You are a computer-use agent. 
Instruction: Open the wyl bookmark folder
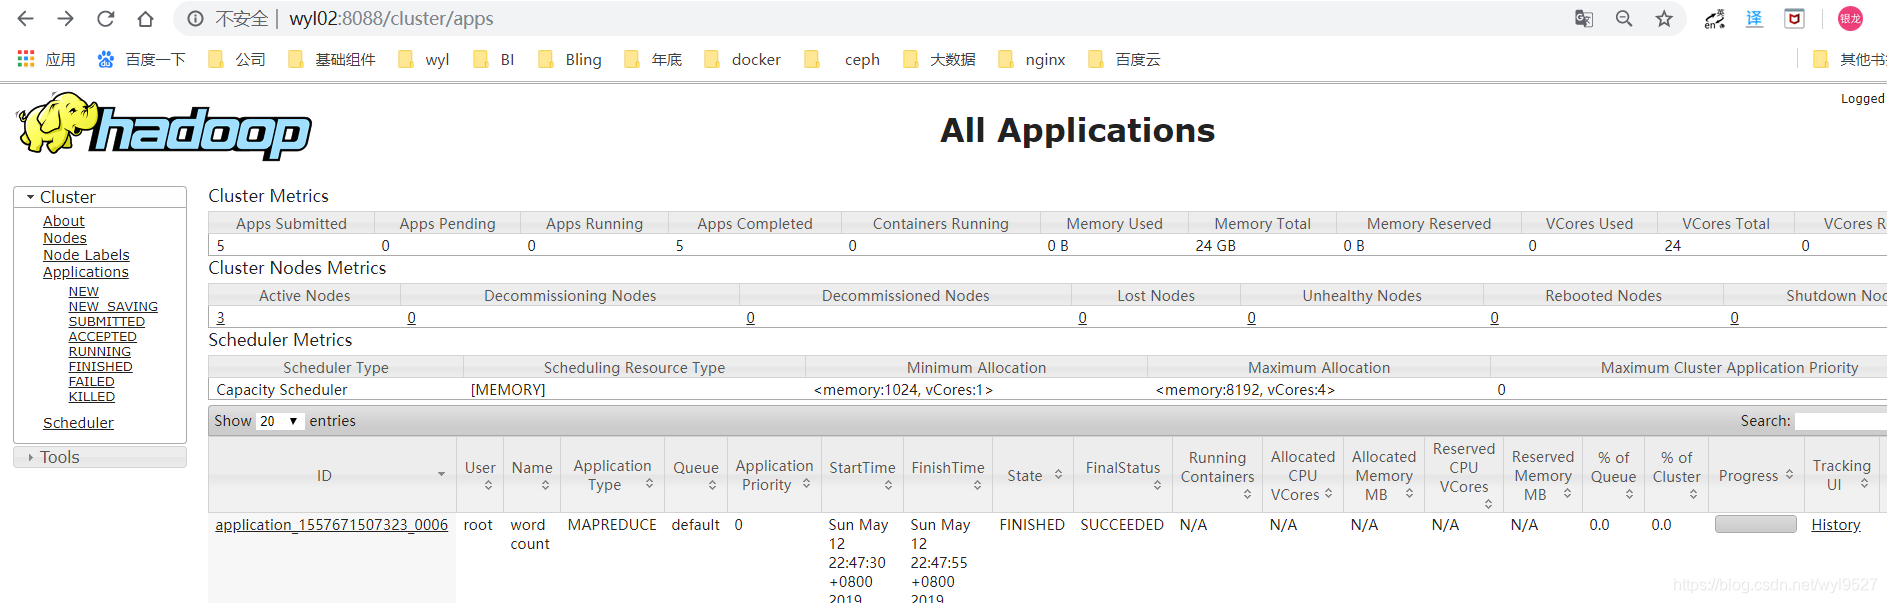(x=424, y=59)
